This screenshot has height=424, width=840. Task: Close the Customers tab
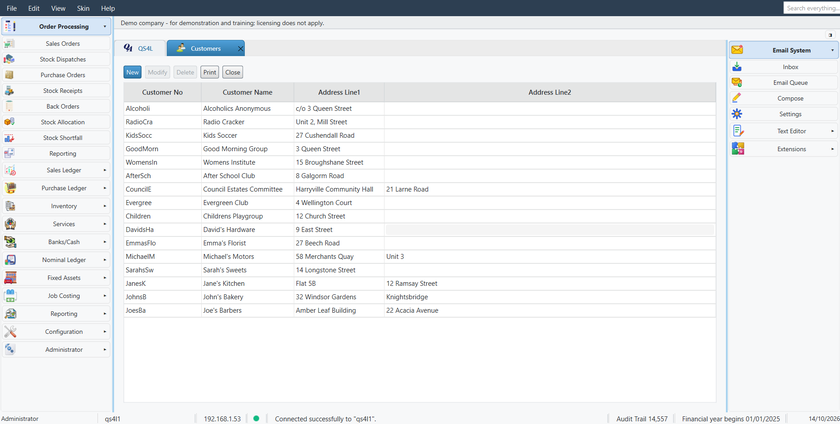(x=240, y=49)
